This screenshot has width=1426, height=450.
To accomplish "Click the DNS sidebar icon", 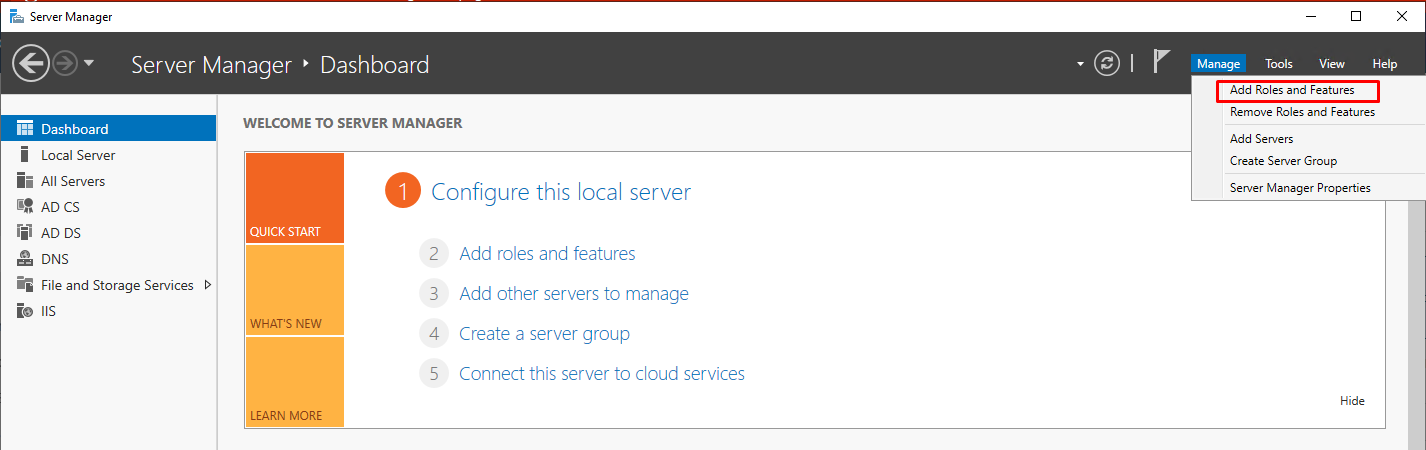I will pos(25,259).
